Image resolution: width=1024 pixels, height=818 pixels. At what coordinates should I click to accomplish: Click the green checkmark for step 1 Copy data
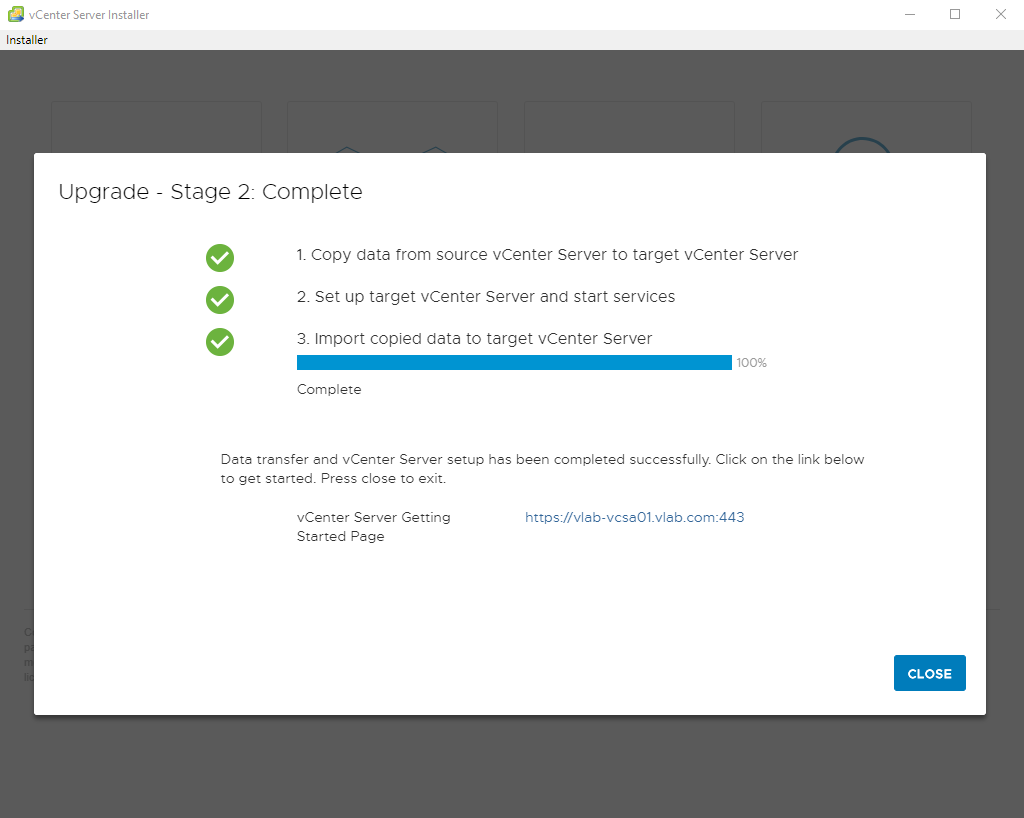(220, 258)
